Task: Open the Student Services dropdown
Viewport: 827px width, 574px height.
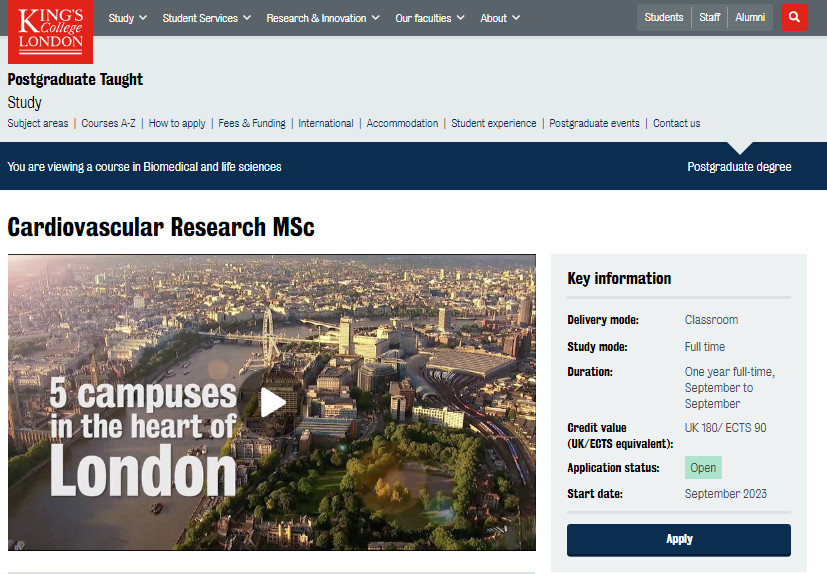Action: pos(206,18)
